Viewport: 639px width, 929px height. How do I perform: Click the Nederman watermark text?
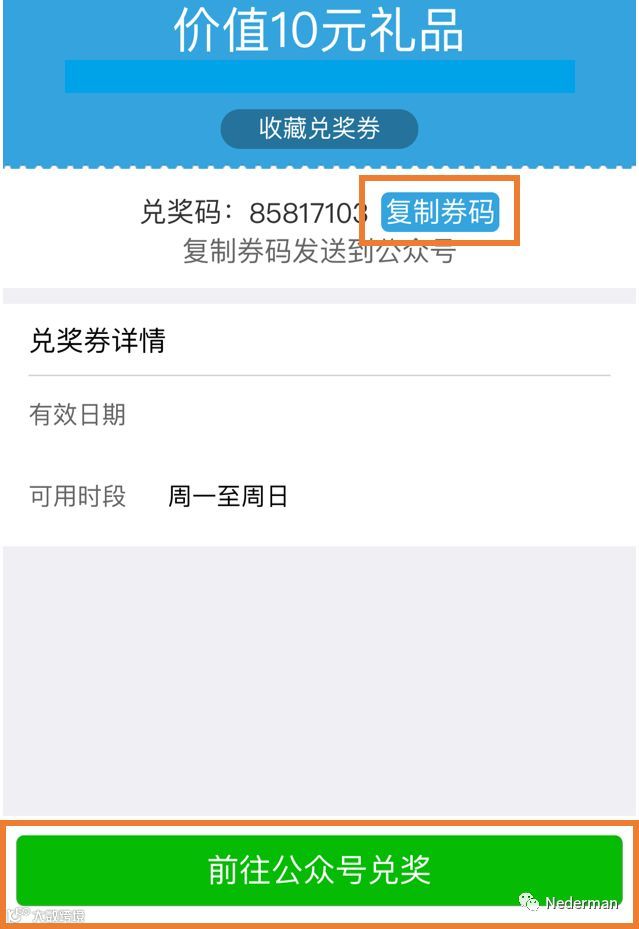(x=582, y=903)
